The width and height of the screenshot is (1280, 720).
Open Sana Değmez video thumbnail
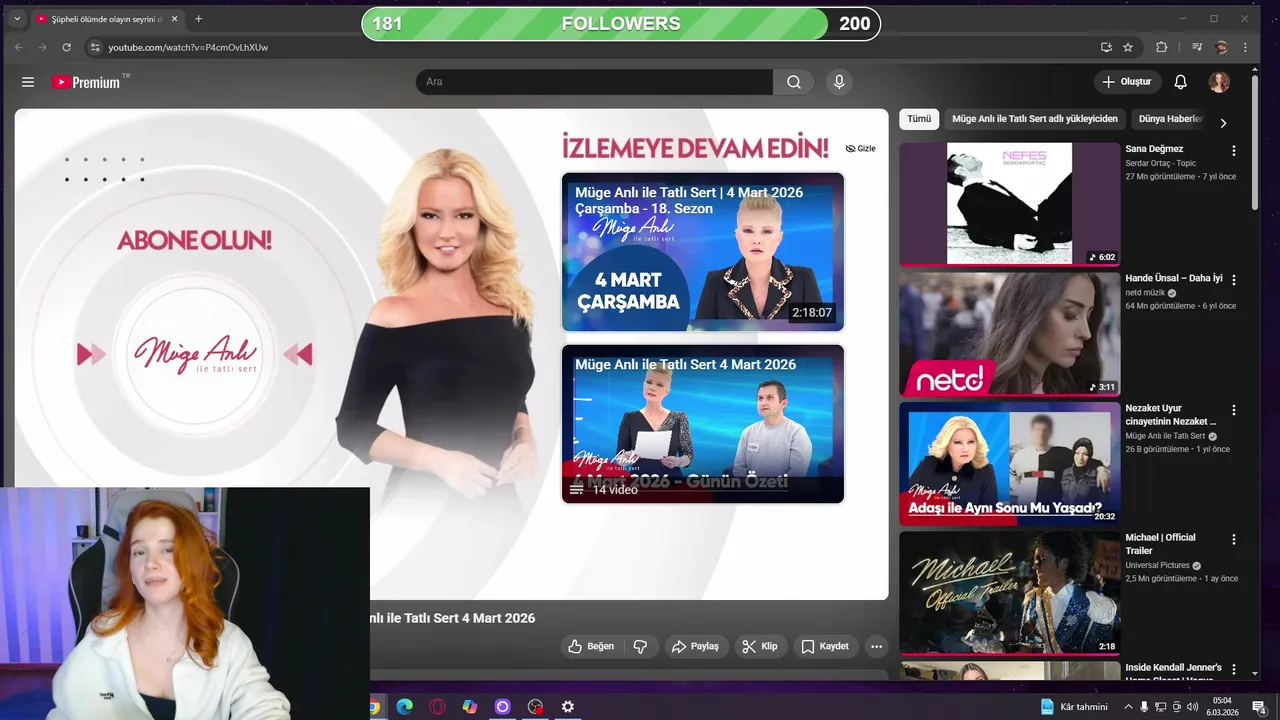(x=1010, y=204)
